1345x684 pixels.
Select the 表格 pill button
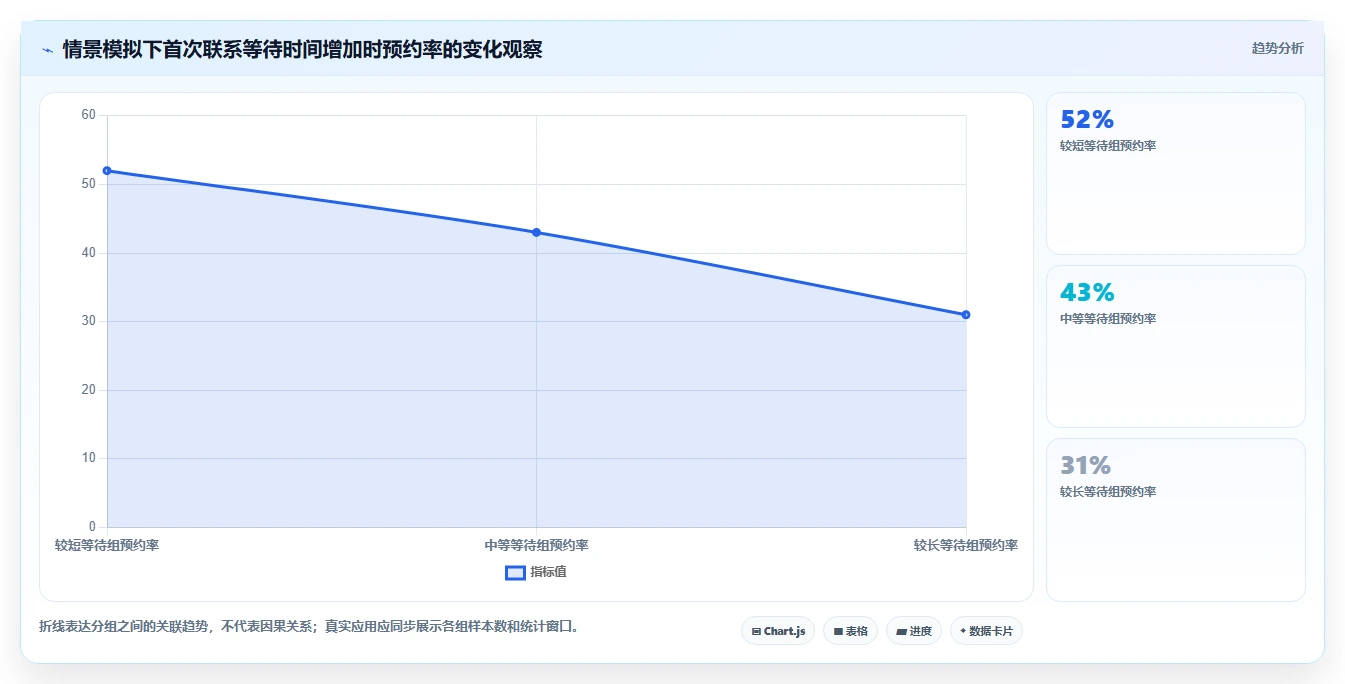click(850, 631)
